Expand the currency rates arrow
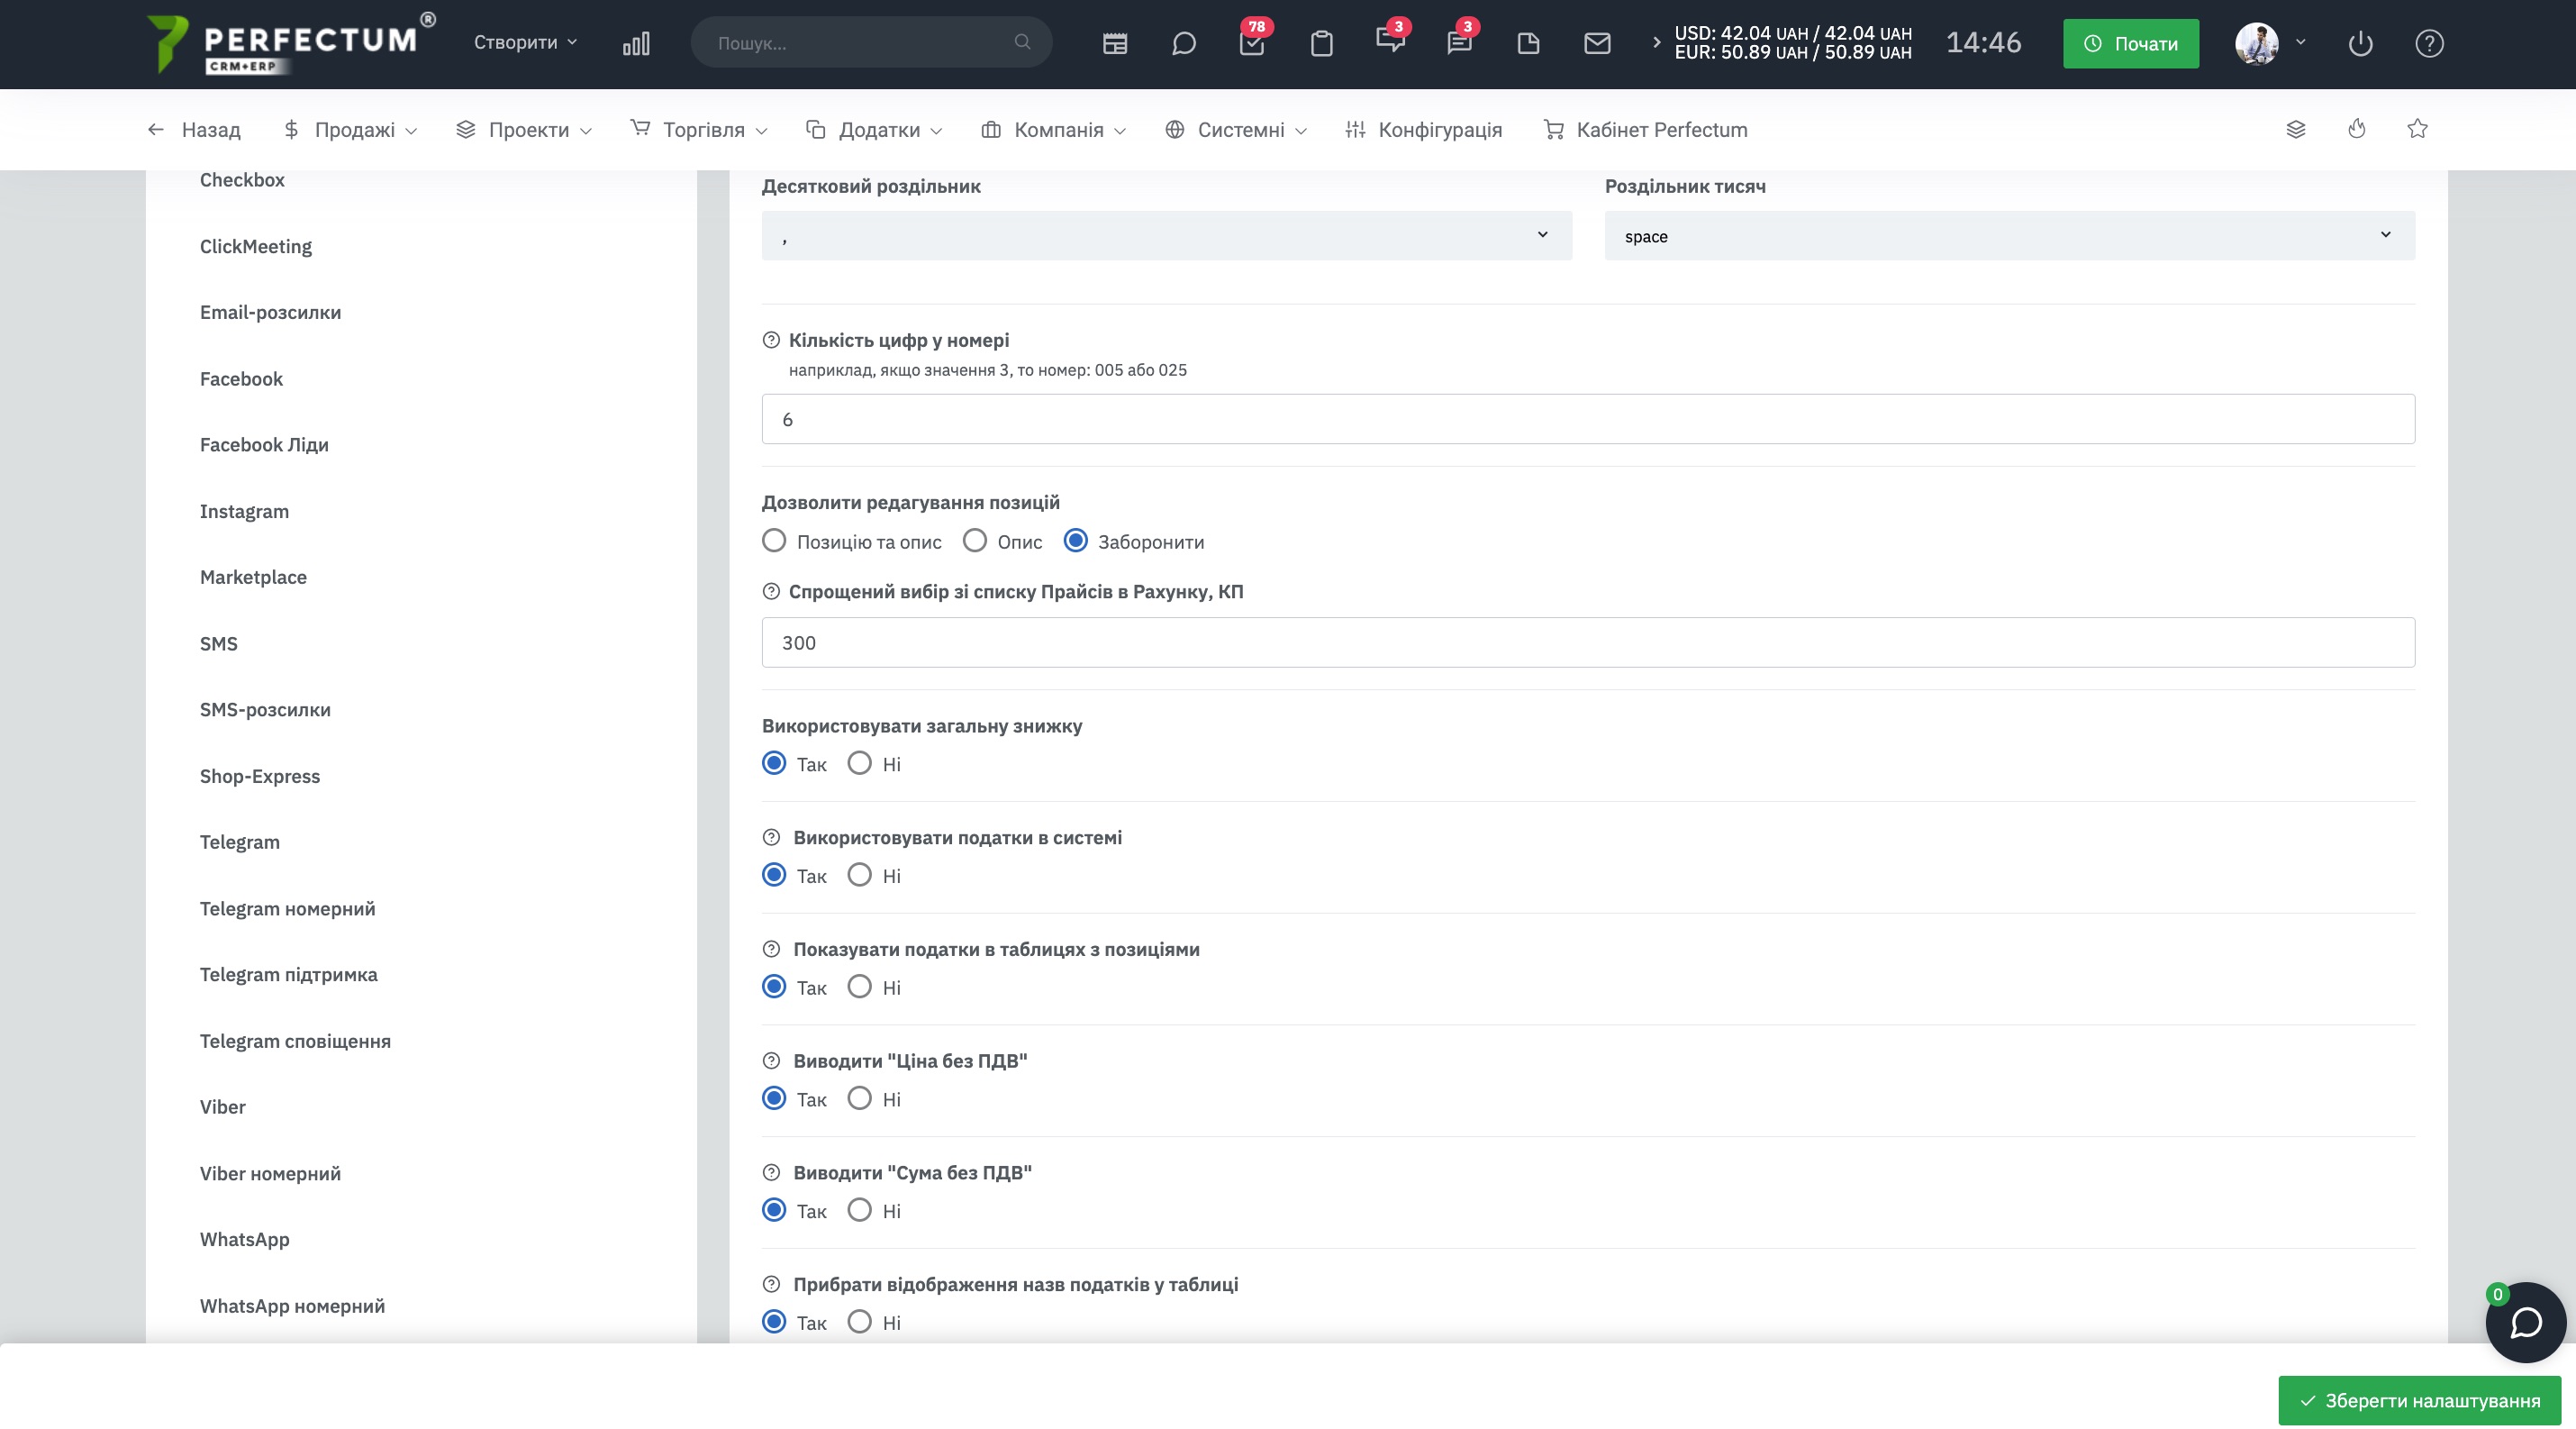The width and height of the screenshot is (2576, 1429). click(x=1656, y=42)
